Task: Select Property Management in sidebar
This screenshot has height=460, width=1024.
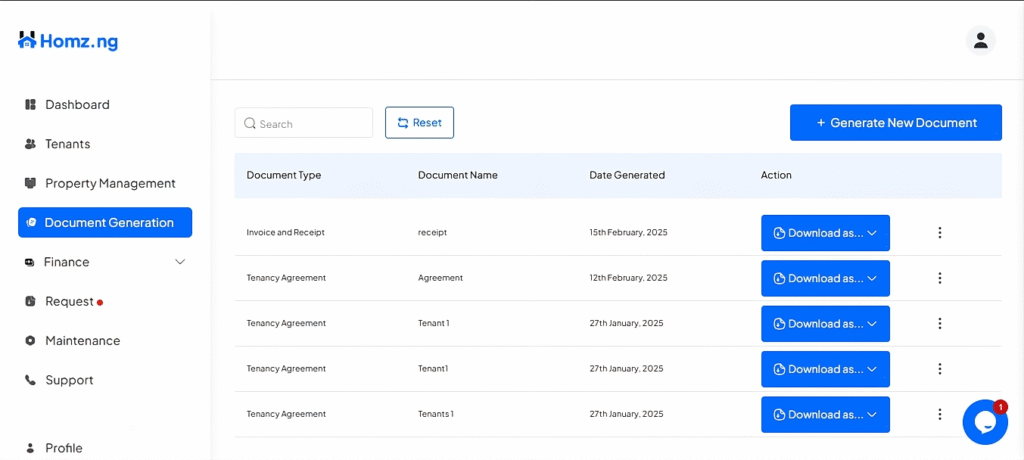Action: pos(110,183)
